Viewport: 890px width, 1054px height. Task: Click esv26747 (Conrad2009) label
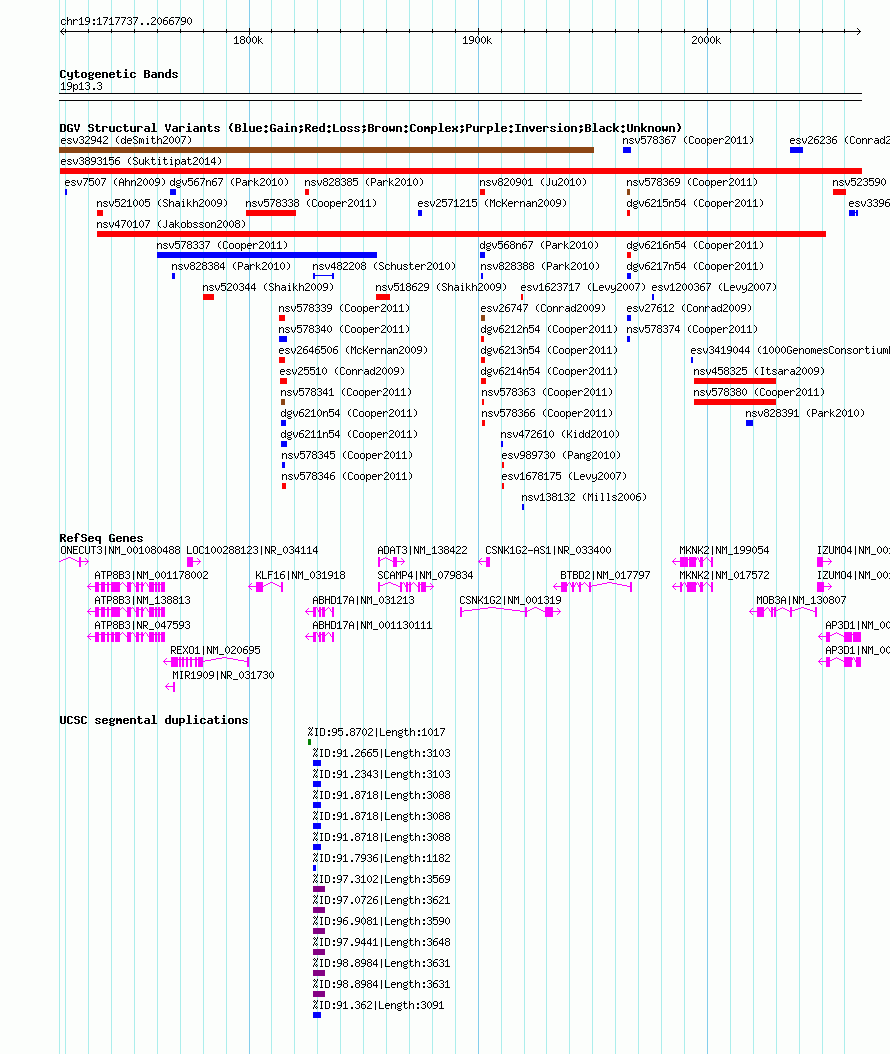click(x=543, y=308)
